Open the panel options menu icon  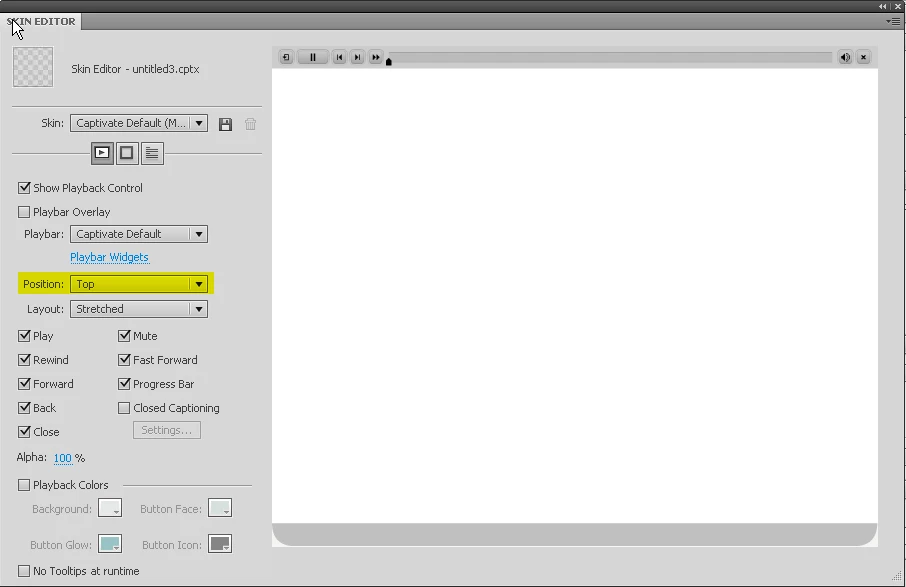(893, 21)
